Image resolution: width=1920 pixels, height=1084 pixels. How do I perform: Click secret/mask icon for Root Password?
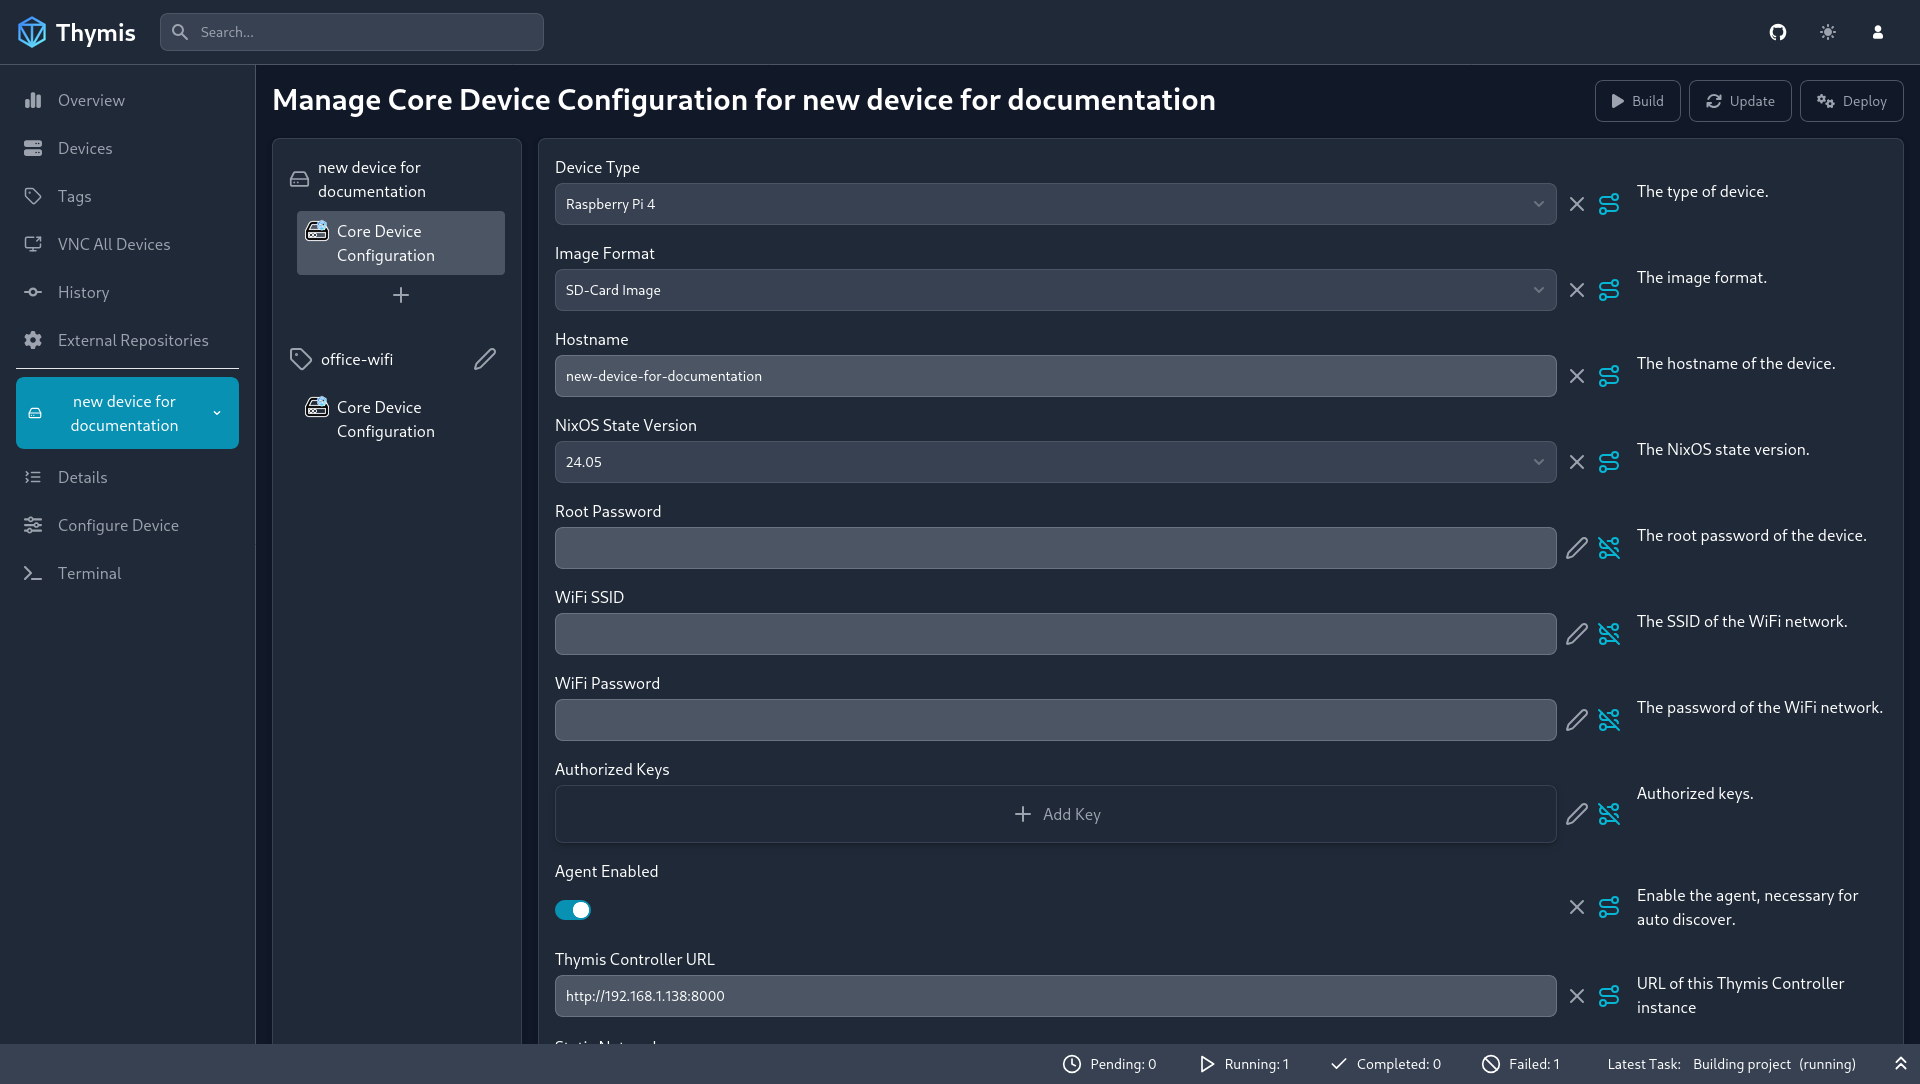[1609, 547]
